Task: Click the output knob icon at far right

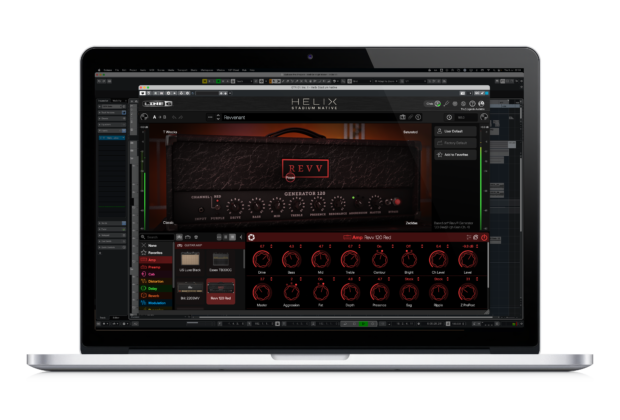Action: (484, 117)
